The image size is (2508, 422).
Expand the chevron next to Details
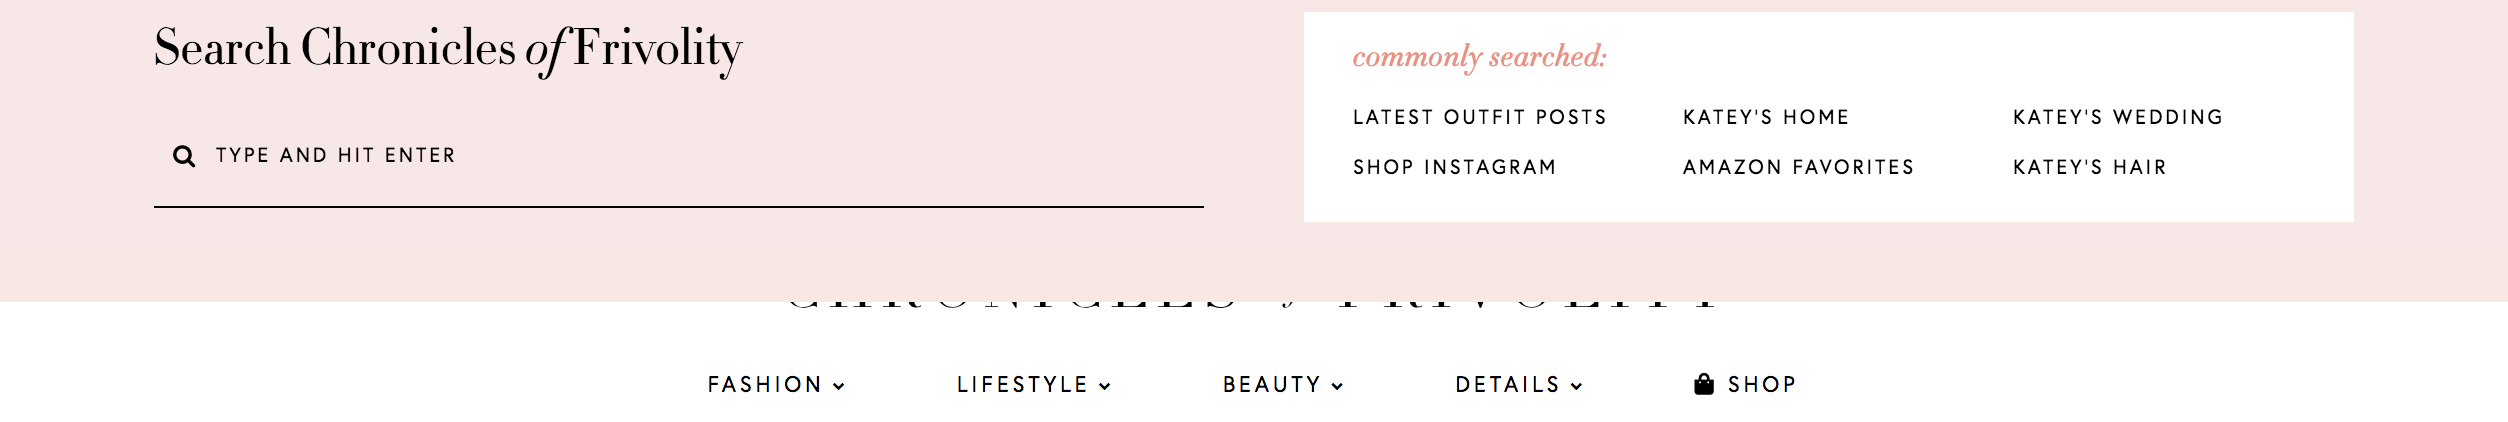pos(1576,386)
